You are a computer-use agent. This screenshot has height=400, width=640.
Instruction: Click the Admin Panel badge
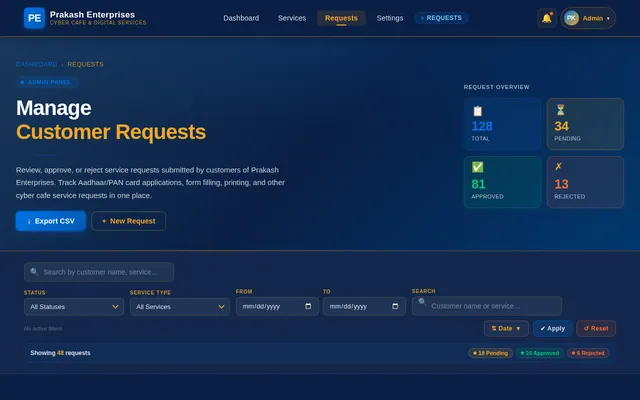pyautogui.click(x=47, y=82)
